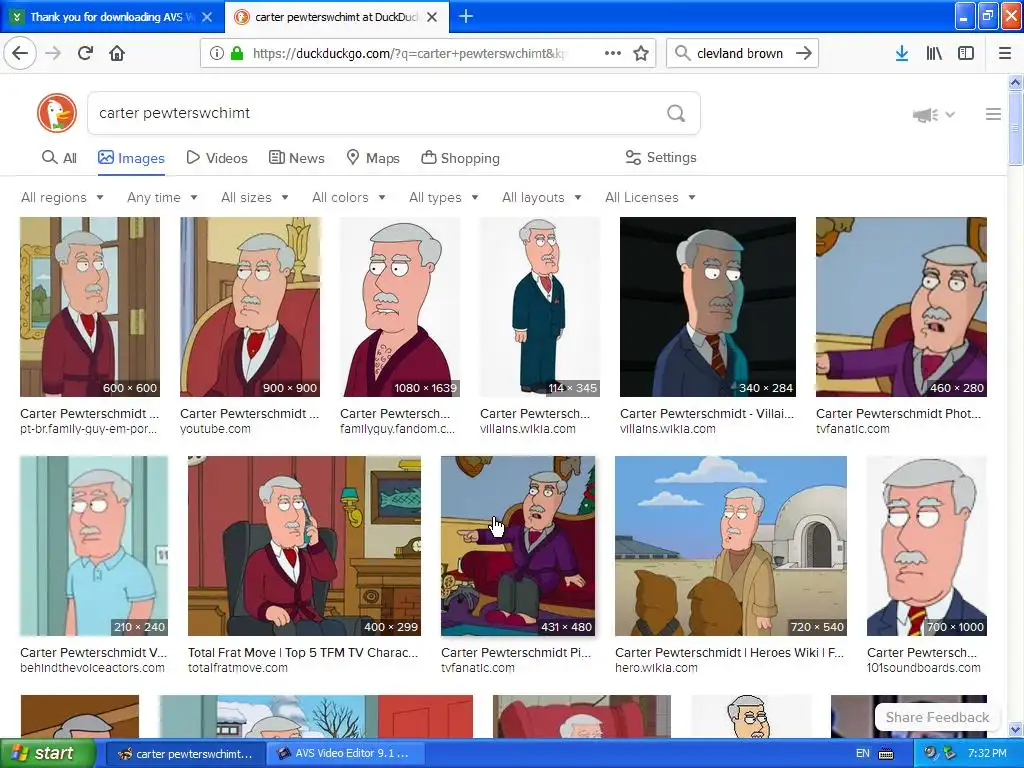Open the 400 × 299 phone call image
The width and height of the screenshot is (1024, 768).
pos(304,546)
